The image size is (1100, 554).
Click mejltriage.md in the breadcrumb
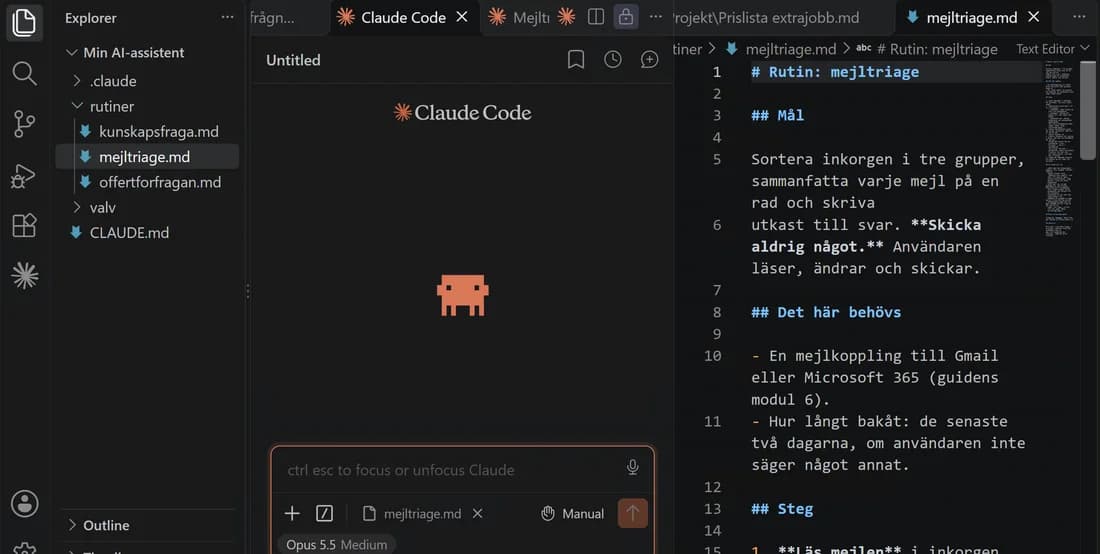790,48
